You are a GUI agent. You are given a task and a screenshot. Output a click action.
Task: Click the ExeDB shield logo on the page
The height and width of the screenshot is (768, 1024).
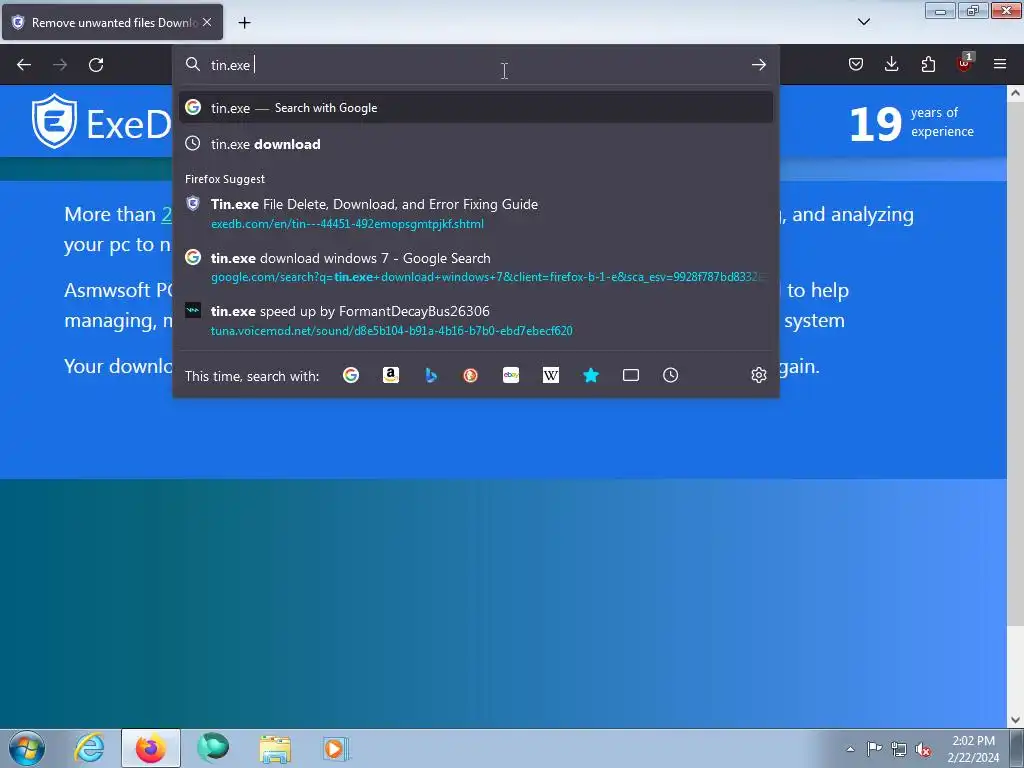(x=54, y=121)
